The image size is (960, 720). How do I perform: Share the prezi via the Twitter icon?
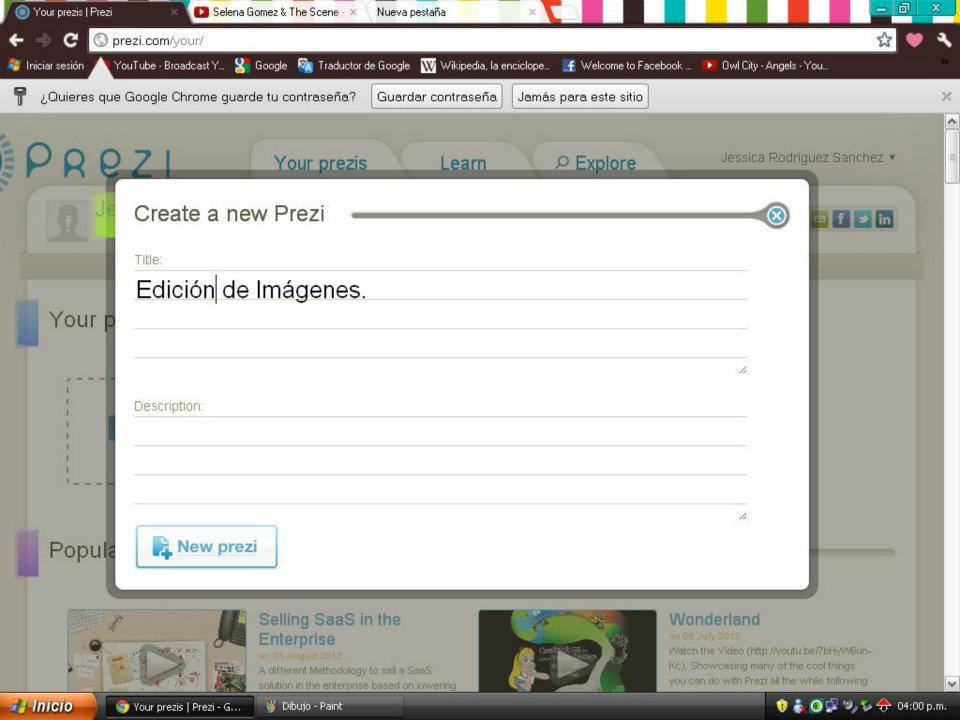862,218
